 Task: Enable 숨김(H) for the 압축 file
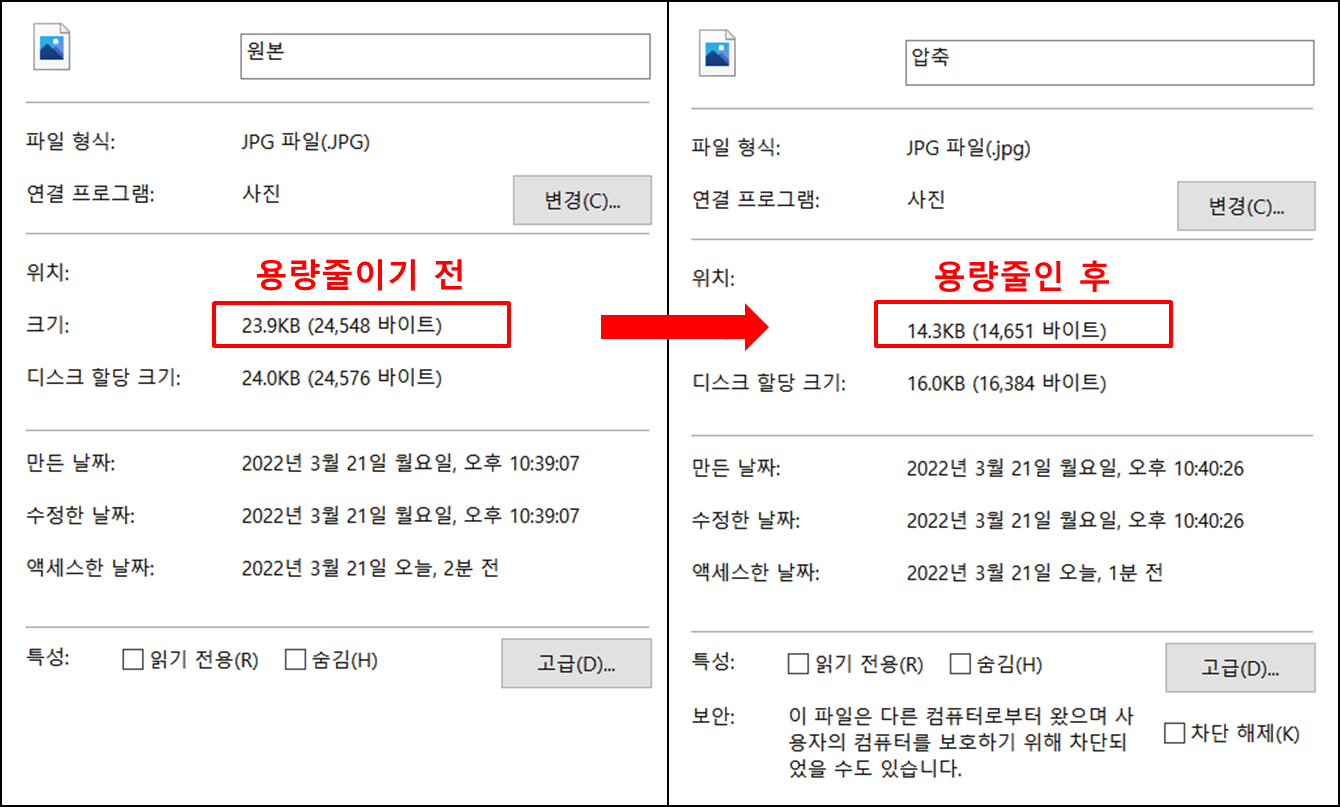point(961,663)
